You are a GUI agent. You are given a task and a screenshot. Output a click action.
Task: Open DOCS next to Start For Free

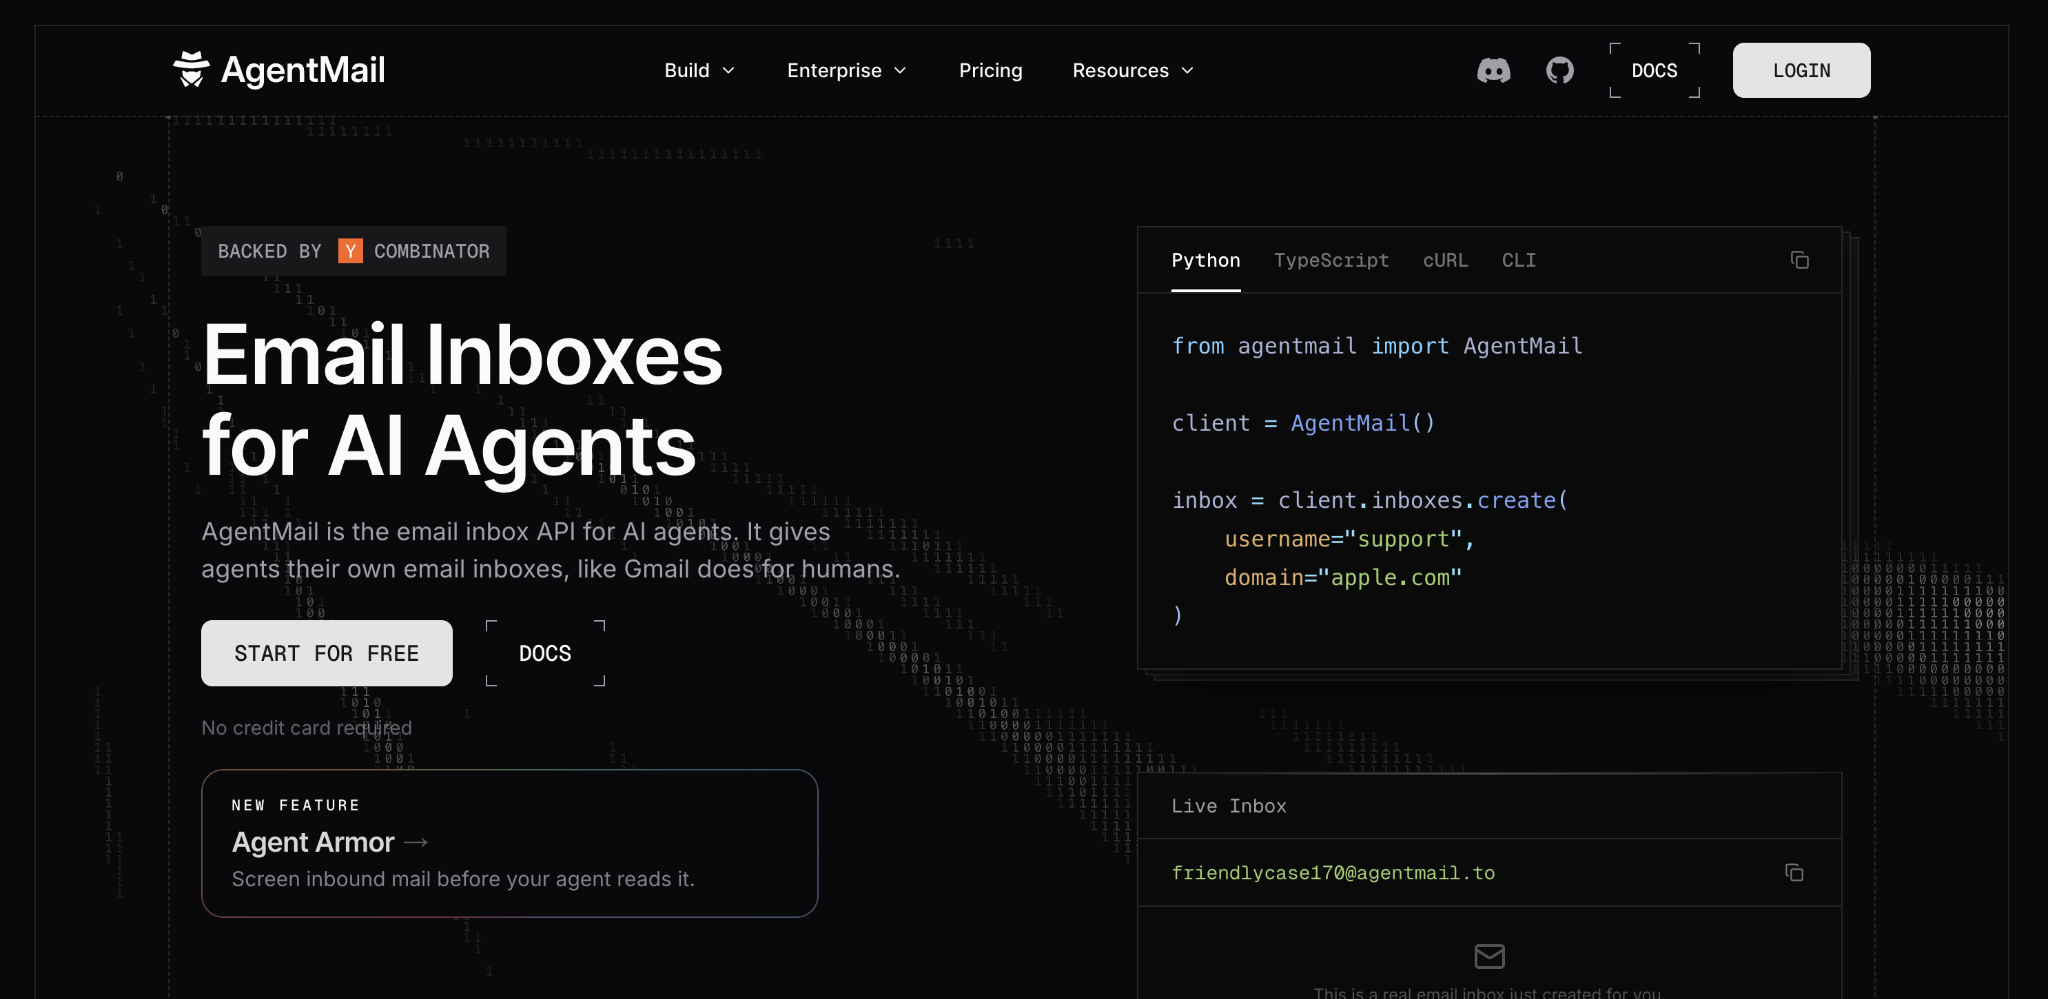point(545,653)
